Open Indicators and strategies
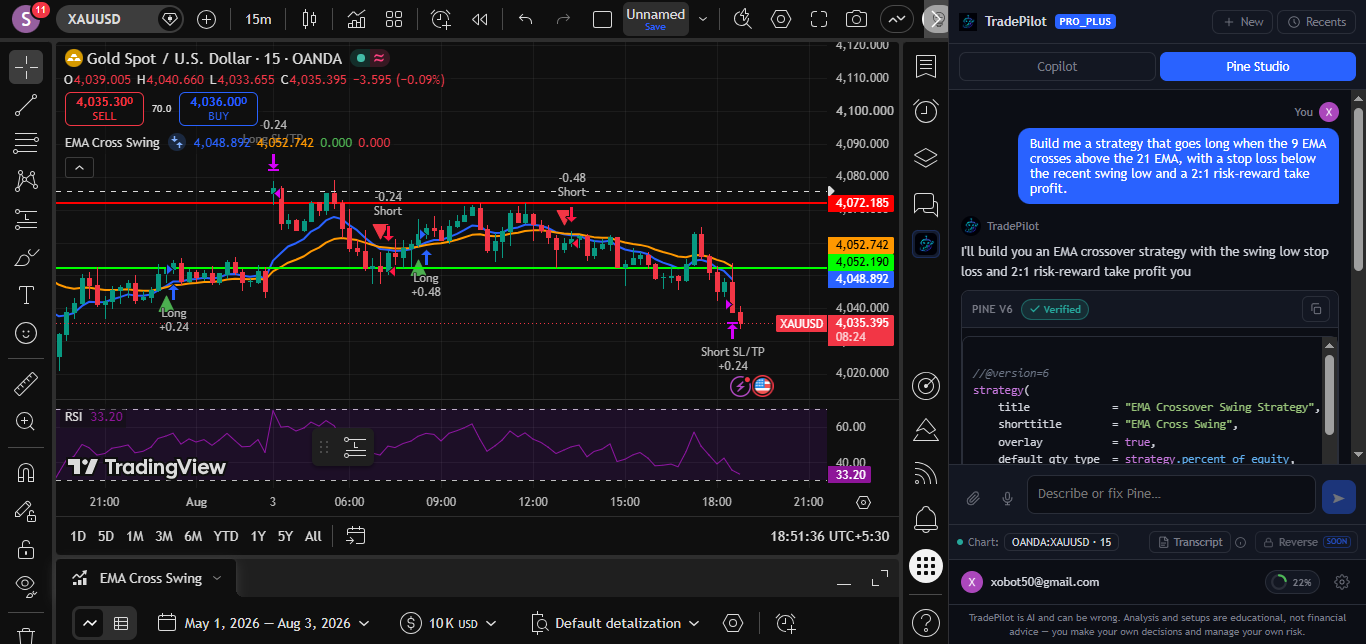The height and width of the screenshot is (644, 1366). click(356, 19)
